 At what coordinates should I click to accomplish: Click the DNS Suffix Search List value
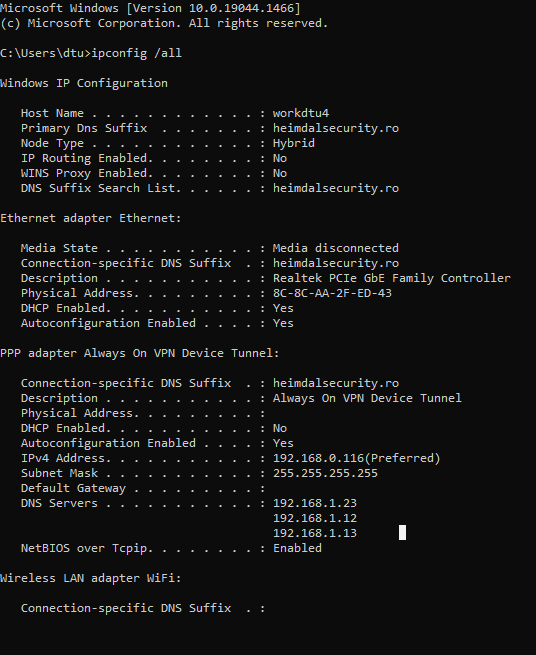pyautogui.click(x=336, y=188)
